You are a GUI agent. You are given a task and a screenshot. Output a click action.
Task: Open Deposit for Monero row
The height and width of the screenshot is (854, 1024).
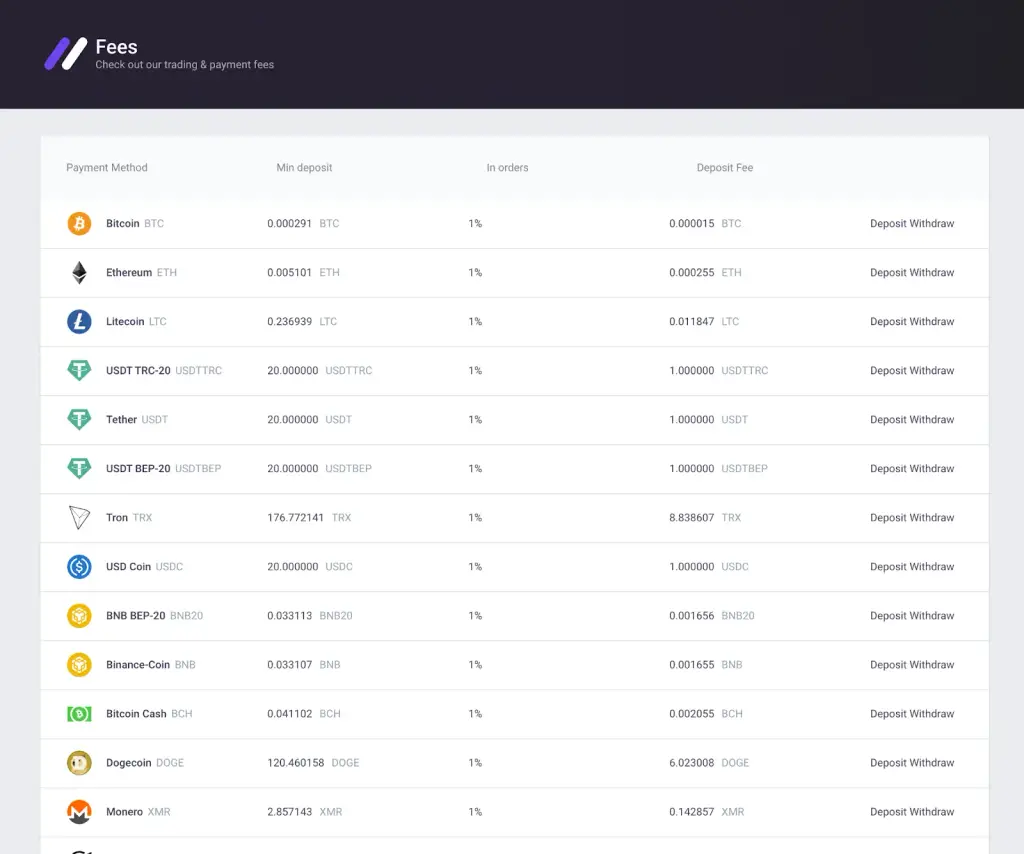[x=888, y=812]
